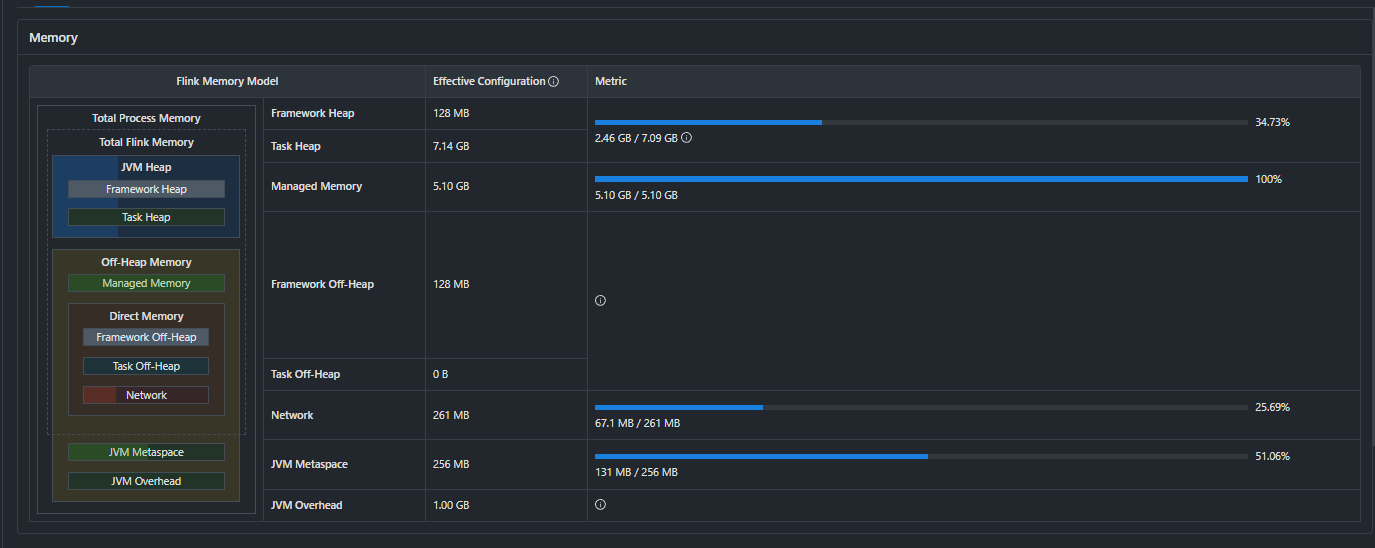Click info icon beside Effective Configuration header
This screenshot has height=548, width=1375.
[553, 81]
